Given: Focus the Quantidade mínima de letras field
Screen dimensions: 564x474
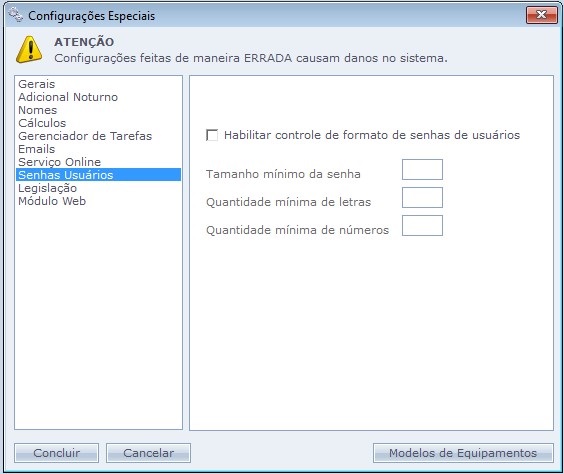Looking at the screenshot, I should [422, 197].
